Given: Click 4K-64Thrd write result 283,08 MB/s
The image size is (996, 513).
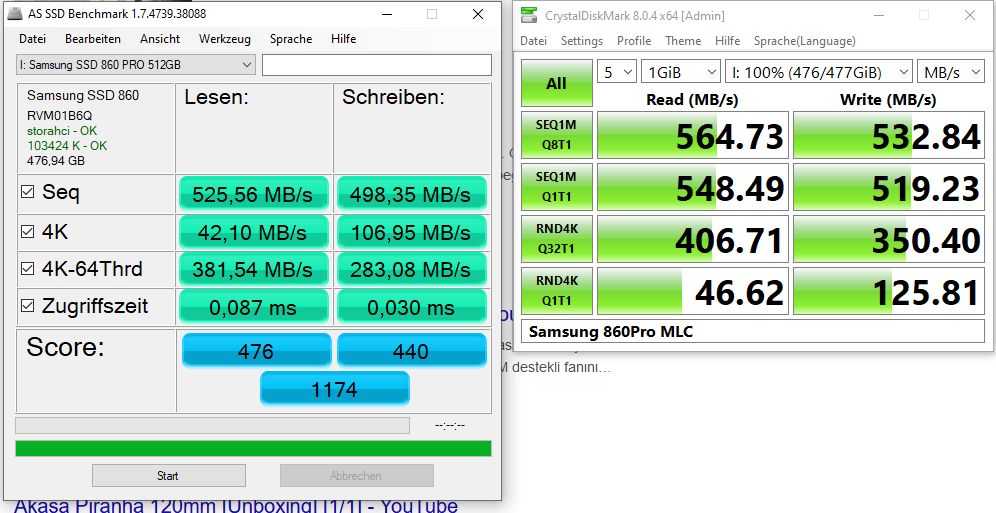Looking at the screenshot, I should pyautogui.click(x=411, y=269).
